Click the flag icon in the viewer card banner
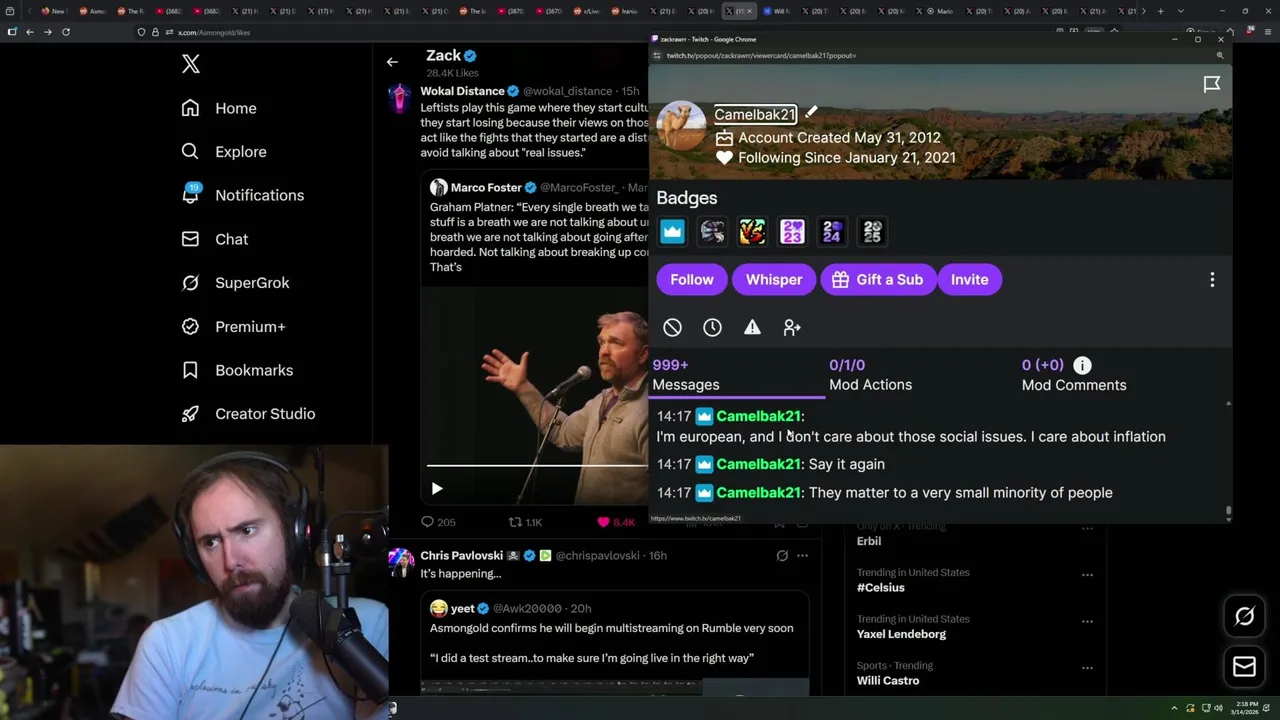Screen dimensions: 1280x720 point(1211,84)
